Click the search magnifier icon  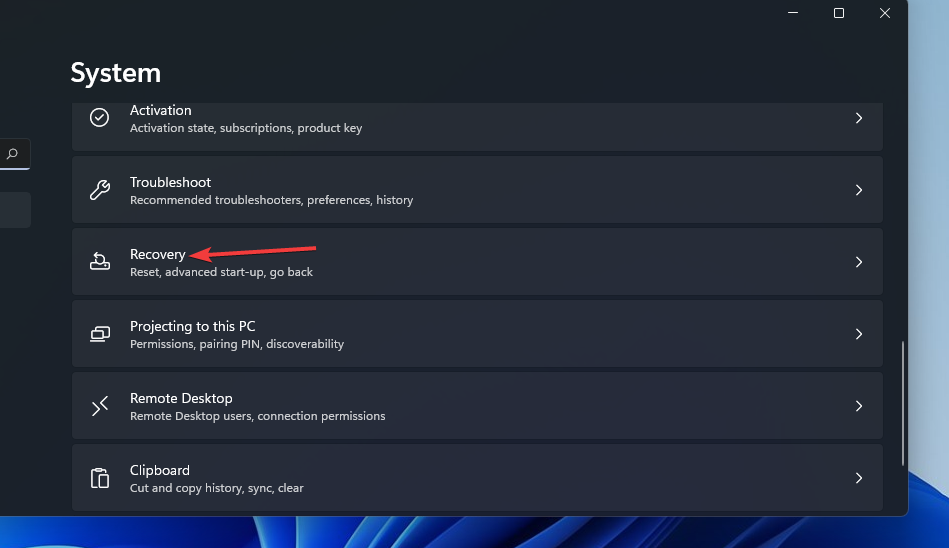[x=13, y=154]
